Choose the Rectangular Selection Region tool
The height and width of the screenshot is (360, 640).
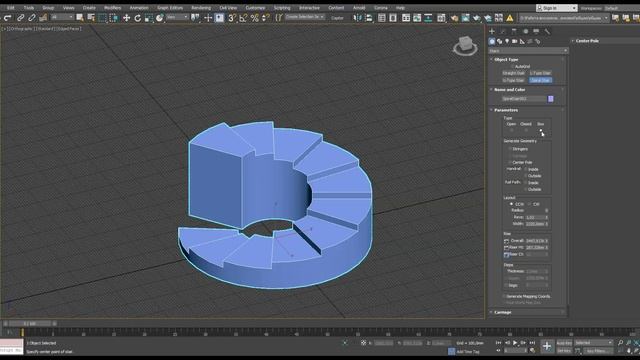tap(102, 18)
